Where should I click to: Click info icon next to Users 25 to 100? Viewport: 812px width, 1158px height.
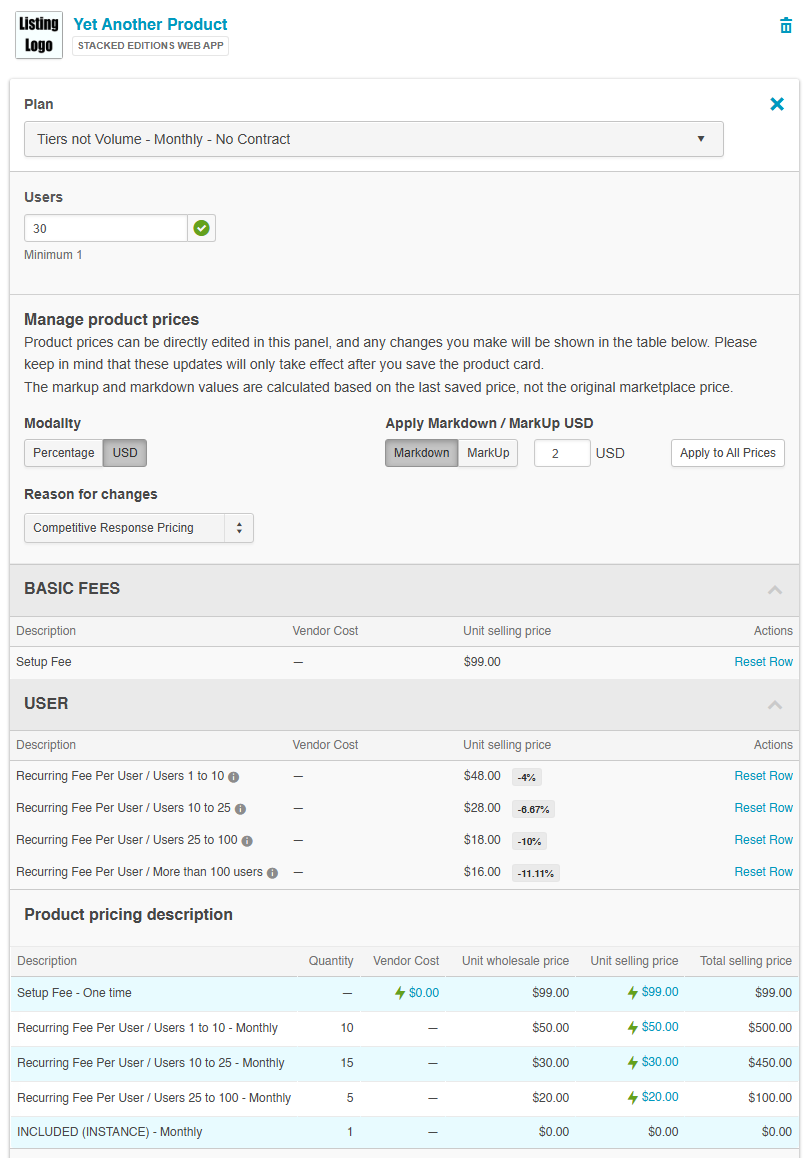(x=247, y=840)
